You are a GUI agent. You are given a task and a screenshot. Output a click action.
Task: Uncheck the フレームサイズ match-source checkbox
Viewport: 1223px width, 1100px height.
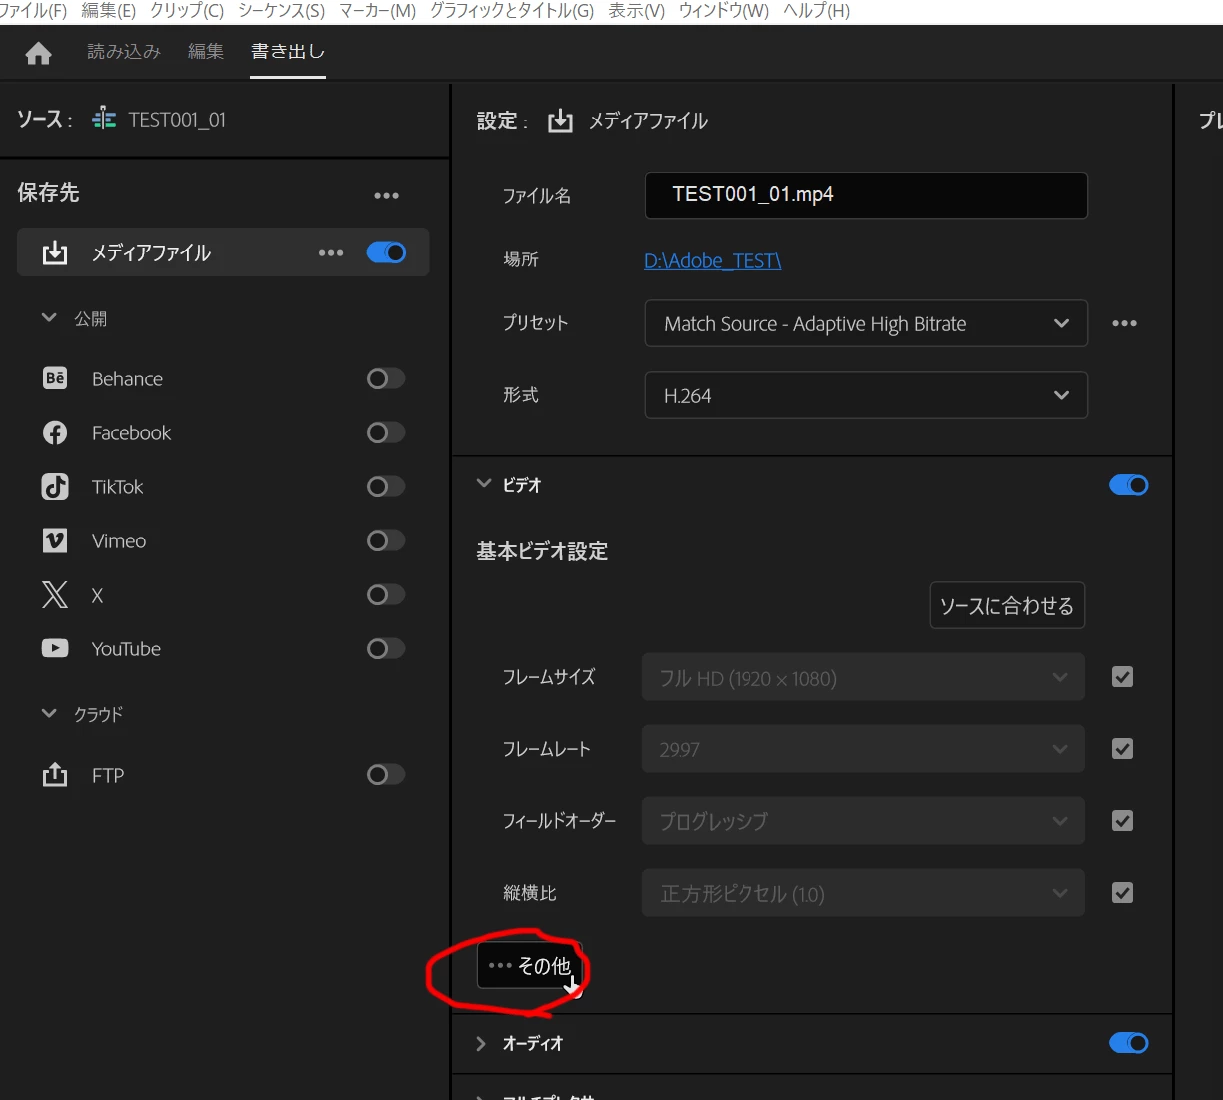click(1122, 677)
